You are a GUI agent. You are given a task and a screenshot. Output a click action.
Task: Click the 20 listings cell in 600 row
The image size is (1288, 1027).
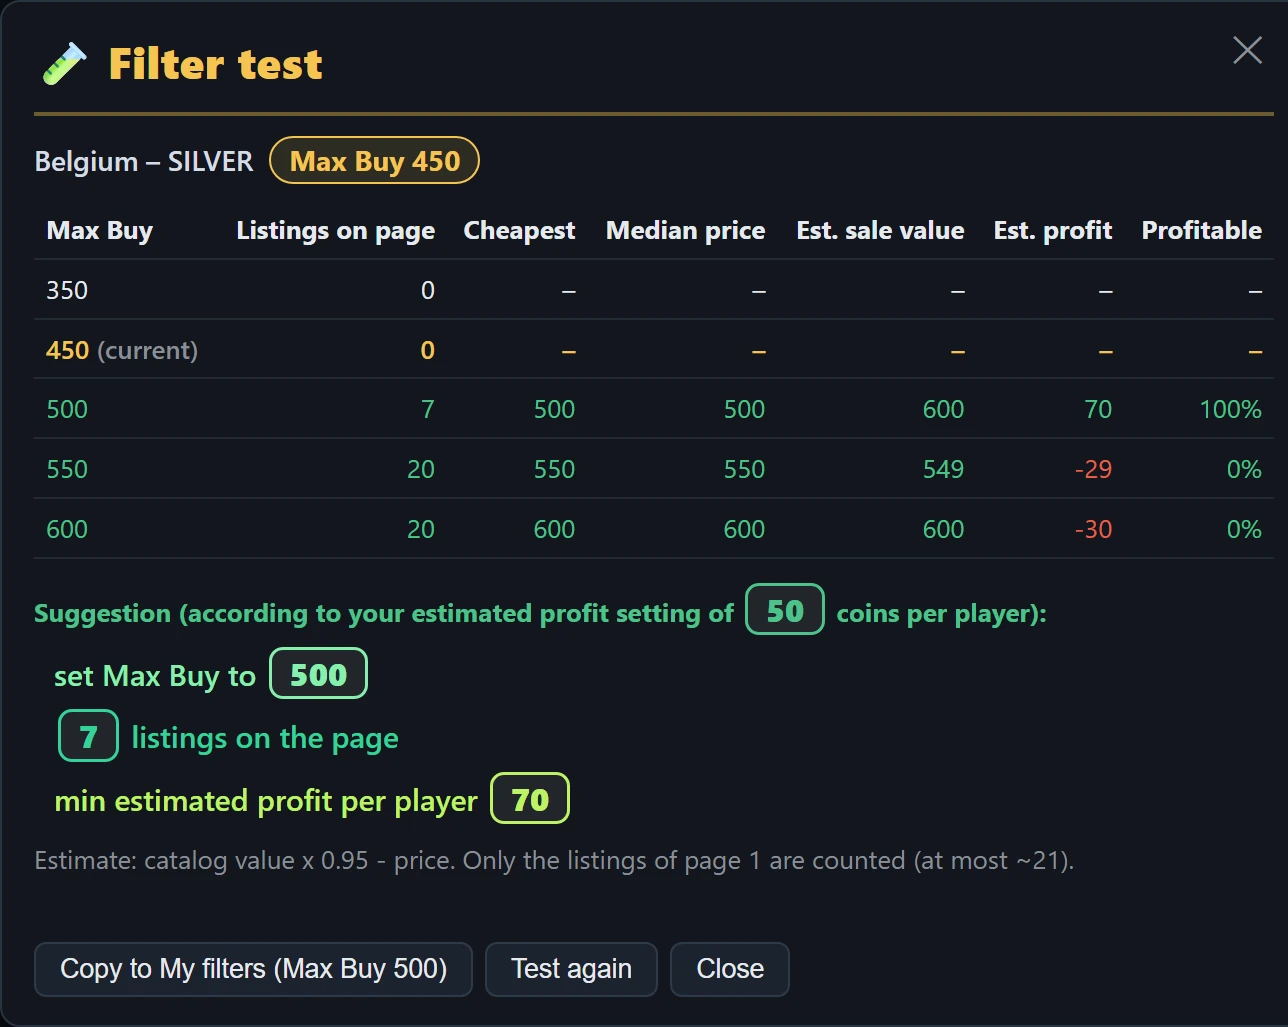coord(421,529)
